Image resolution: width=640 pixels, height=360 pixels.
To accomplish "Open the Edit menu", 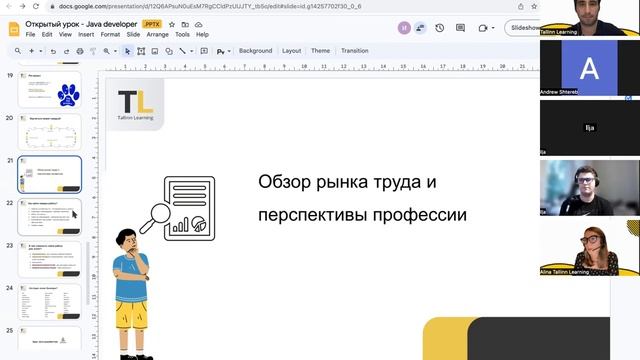I will (47, 35).
